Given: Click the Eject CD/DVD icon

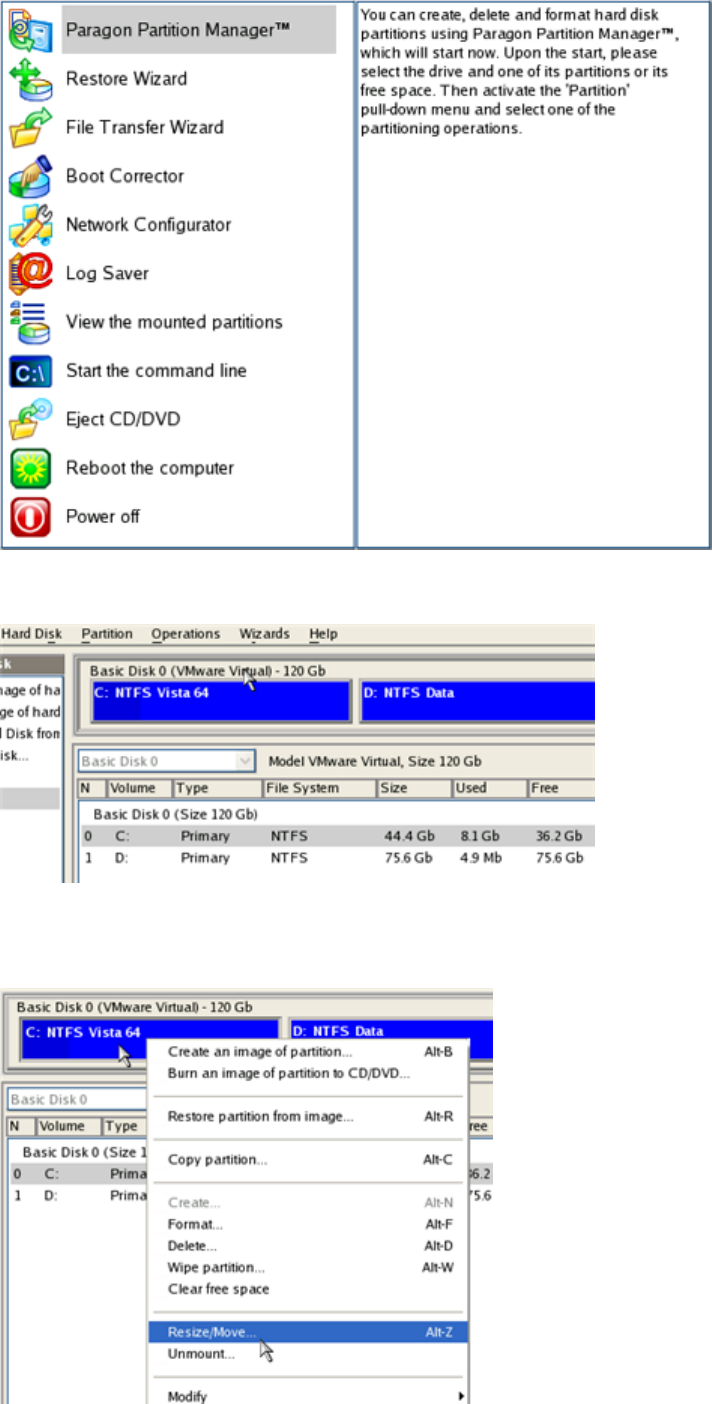Looking at the screenshot, I should [30, 420].
